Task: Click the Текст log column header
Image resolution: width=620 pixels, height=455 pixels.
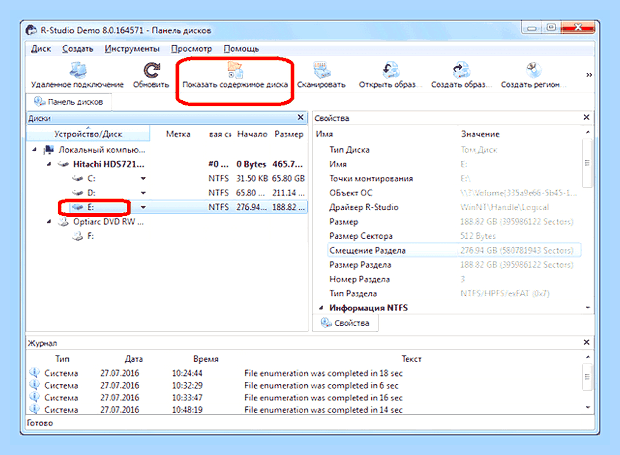Action: 411,359
